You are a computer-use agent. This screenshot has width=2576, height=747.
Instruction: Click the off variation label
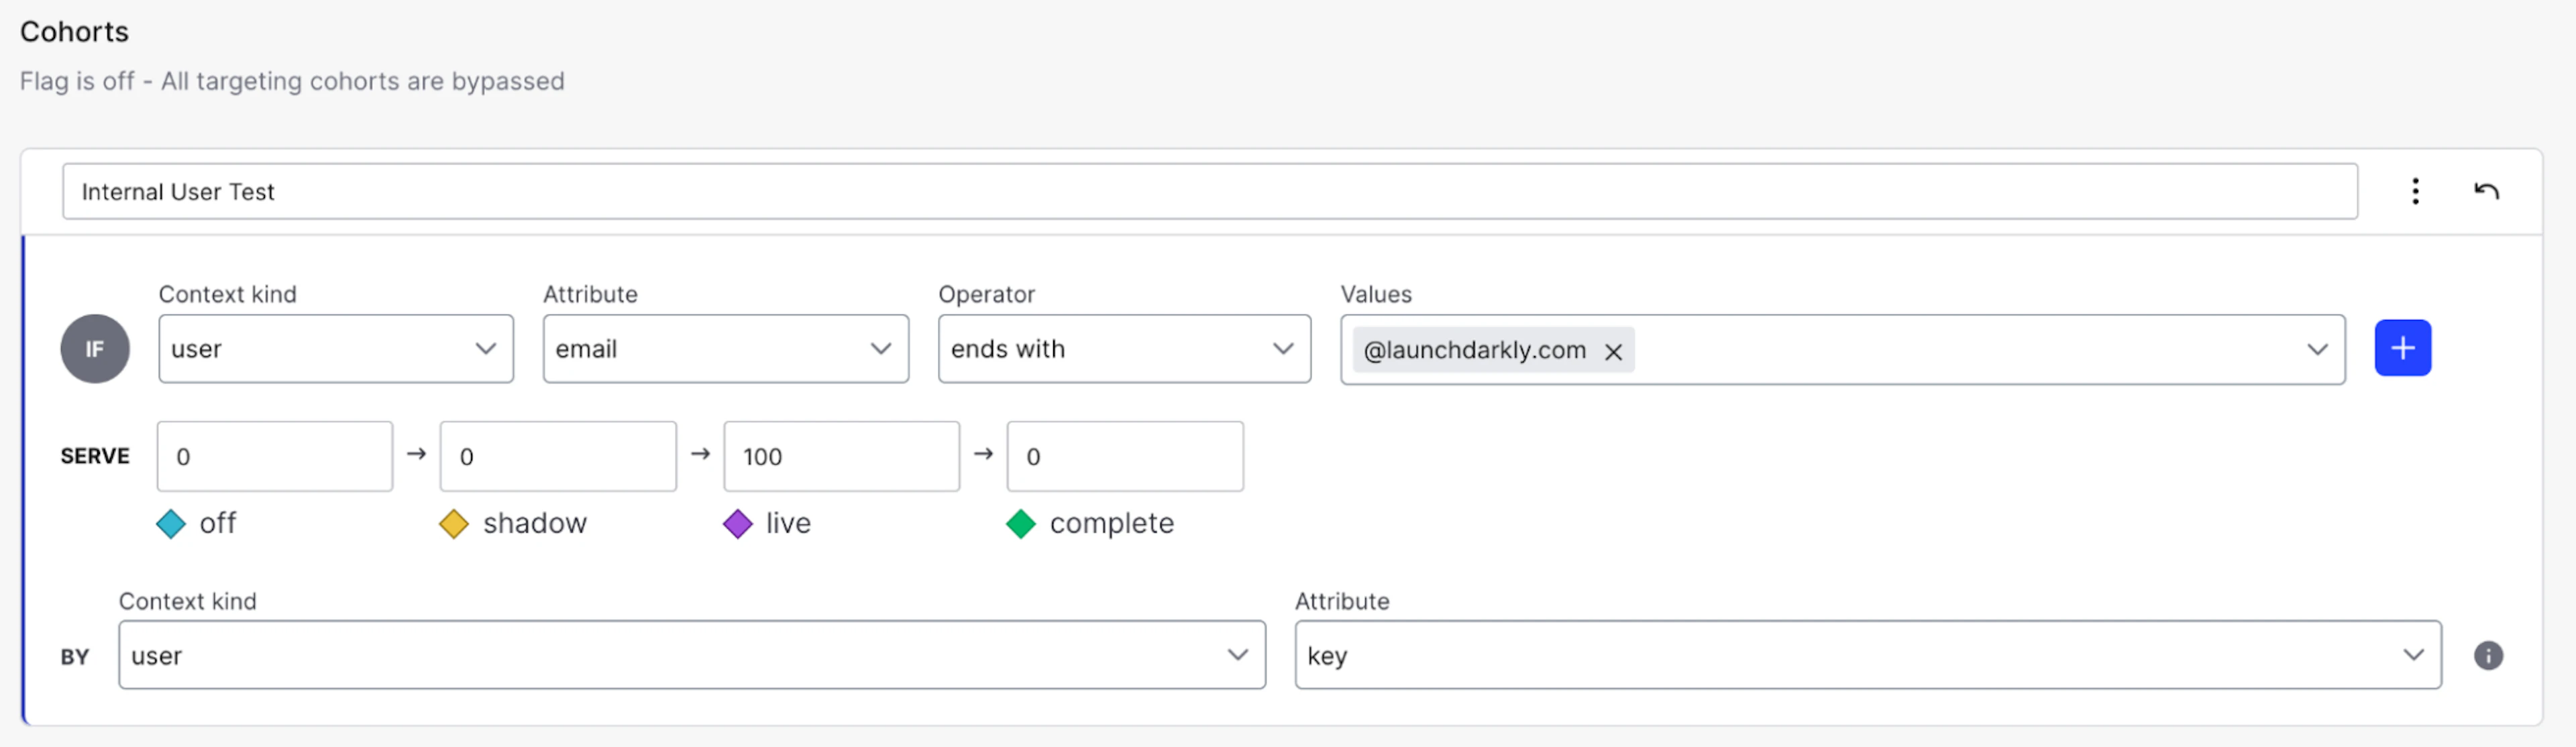(x=218, y=523)
